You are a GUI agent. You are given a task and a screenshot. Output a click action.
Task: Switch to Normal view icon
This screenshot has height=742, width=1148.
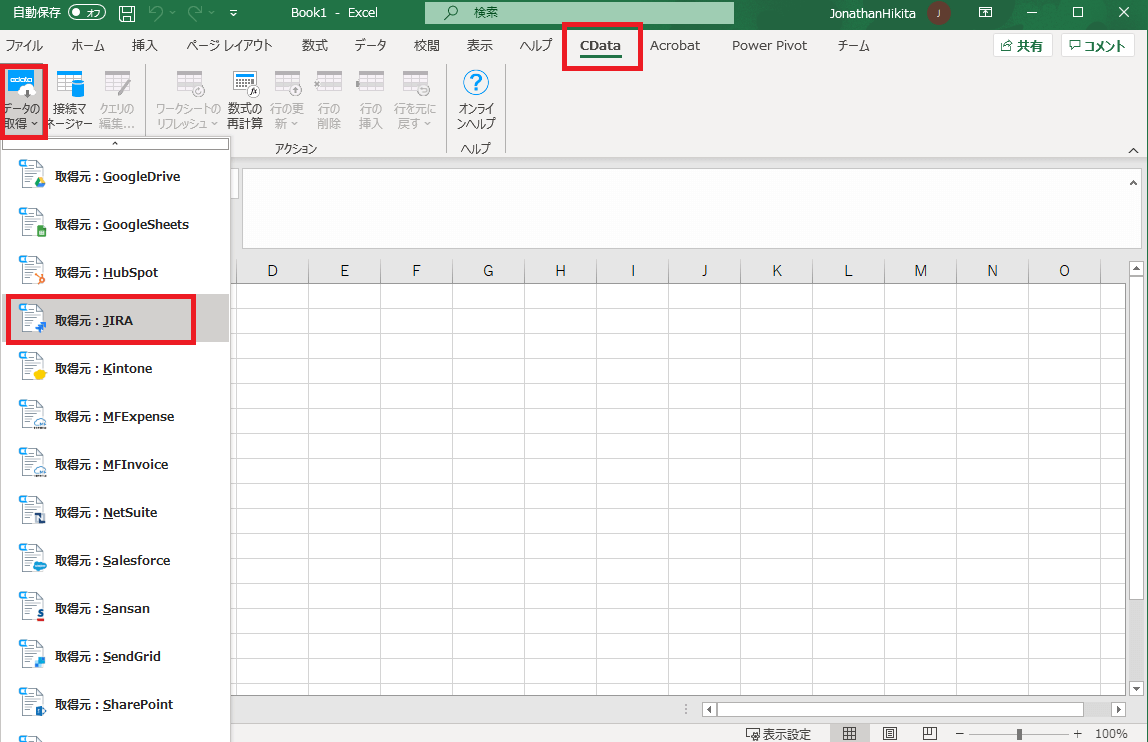(x=849, y=733)
